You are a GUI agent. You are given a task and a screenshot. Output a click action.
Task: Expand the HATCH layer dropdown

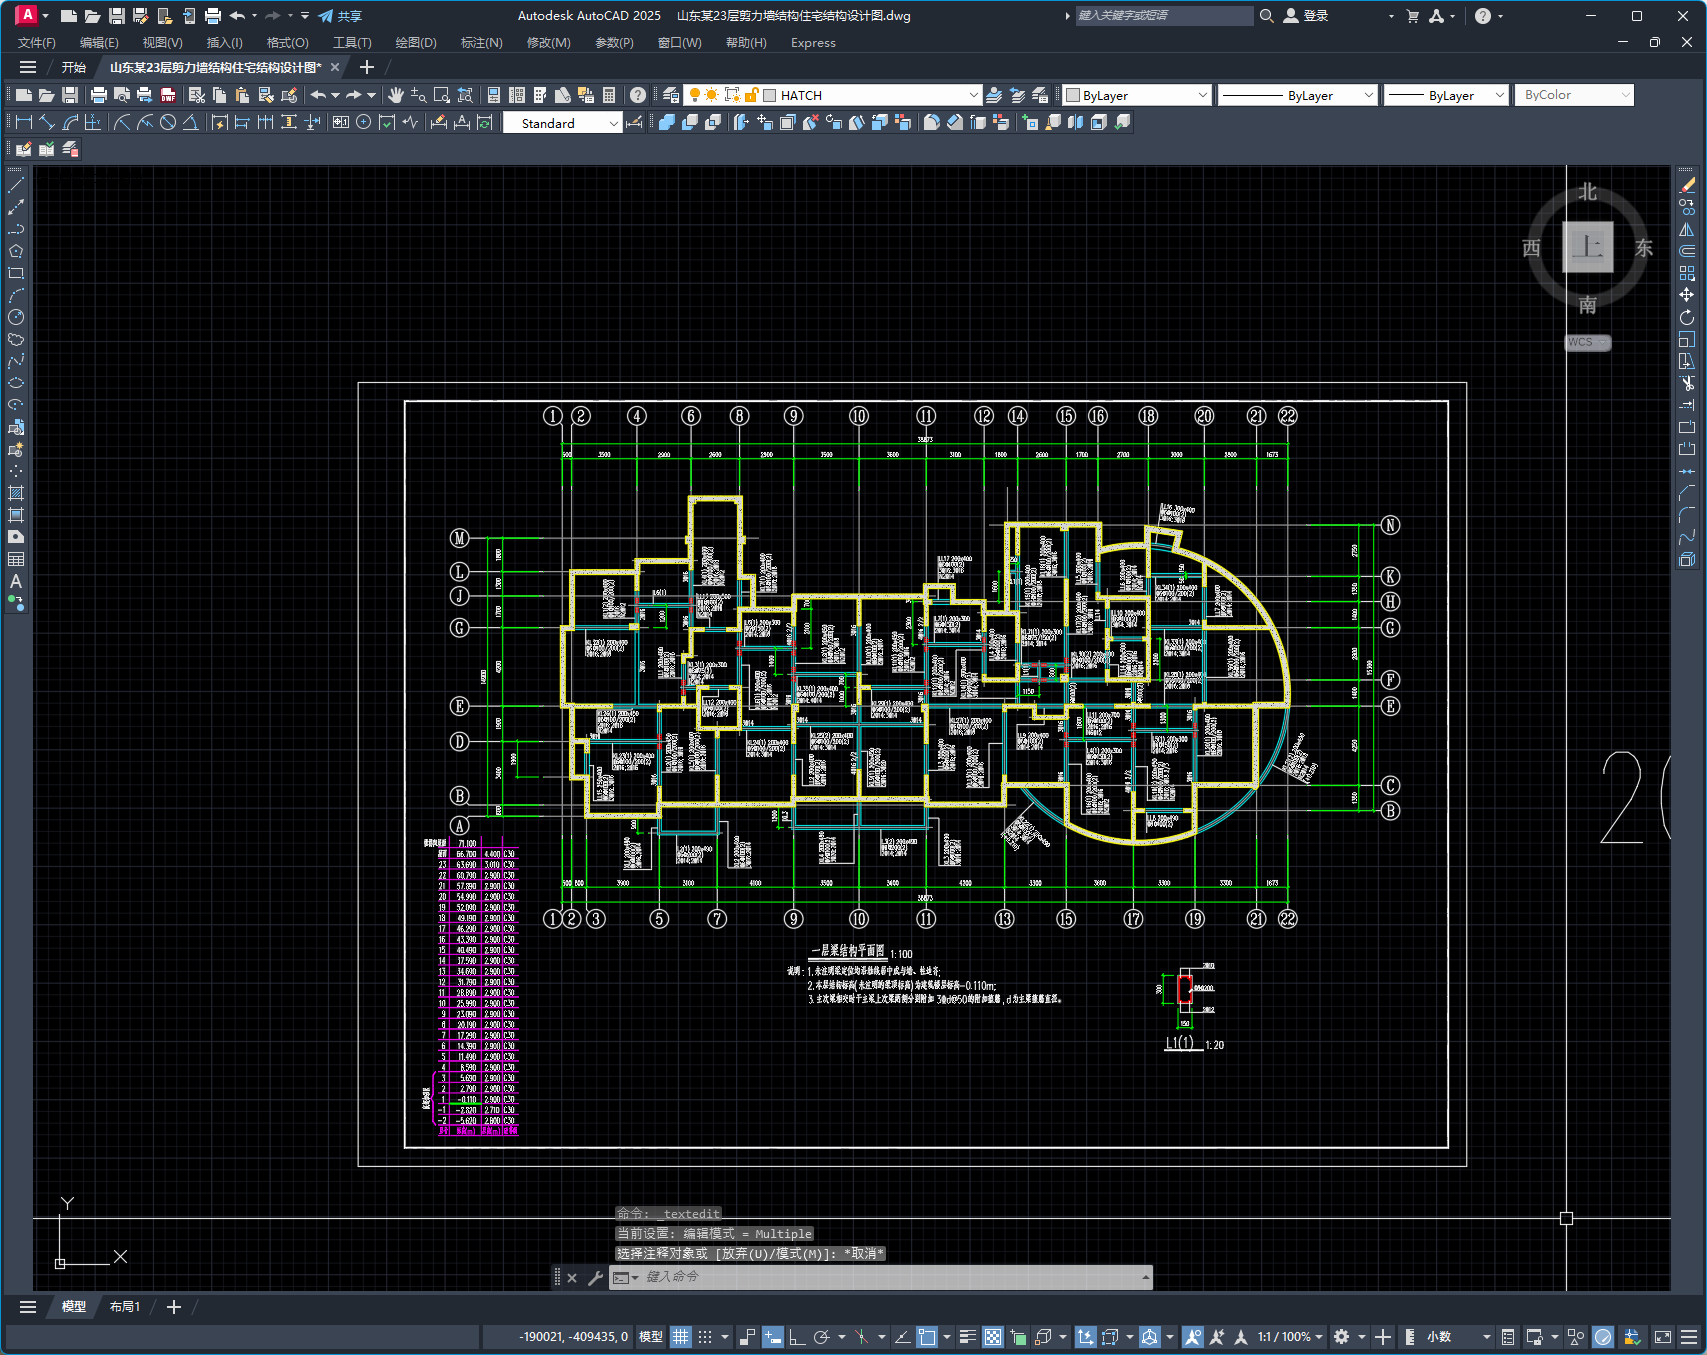[973, 95]
